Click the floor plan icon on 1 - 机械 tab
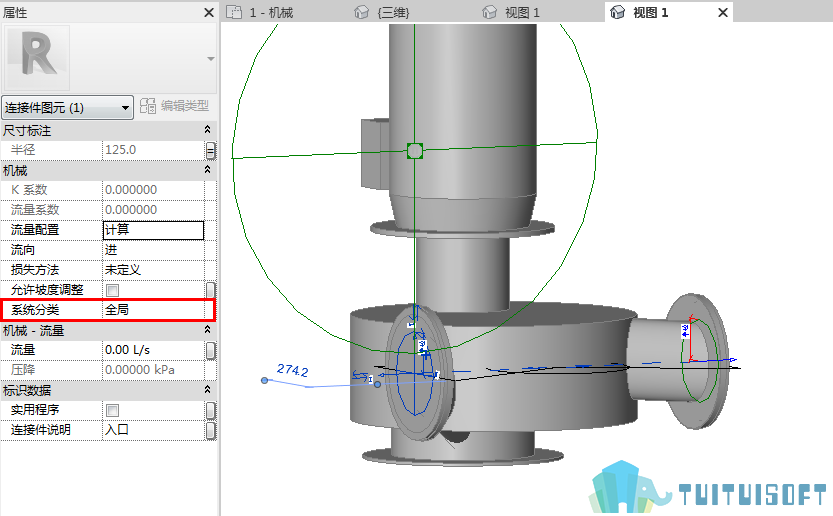 tap(234, 12)
